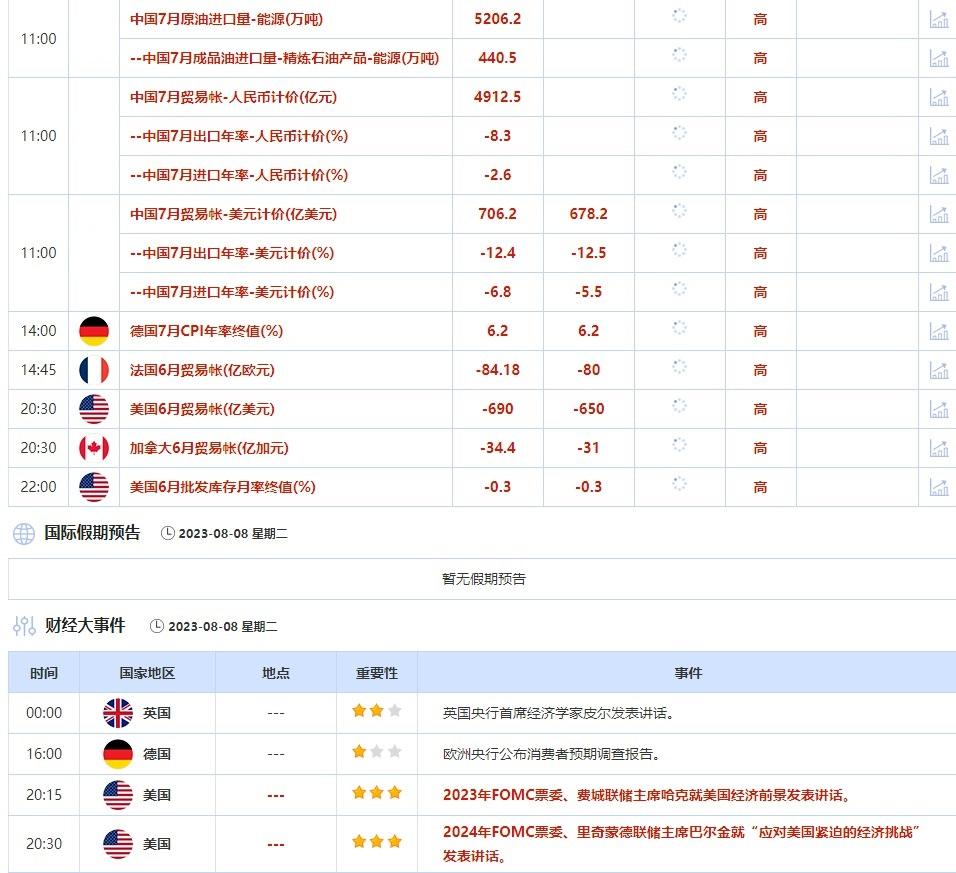Click the three-star rating for 20:15 美国 event

pyautogui.click(x=377, y=793)
